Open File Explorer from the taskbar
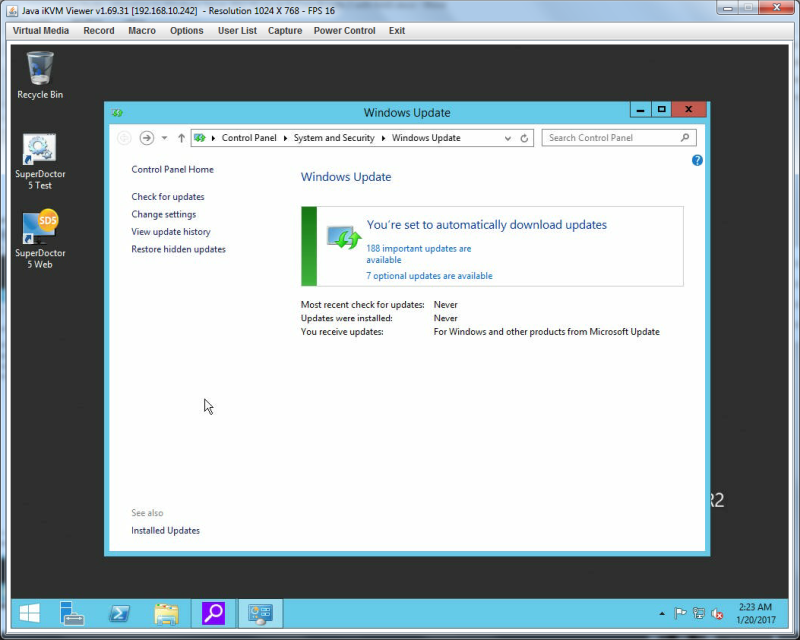This screenshot has width=800, height=640. pos(166,614)
